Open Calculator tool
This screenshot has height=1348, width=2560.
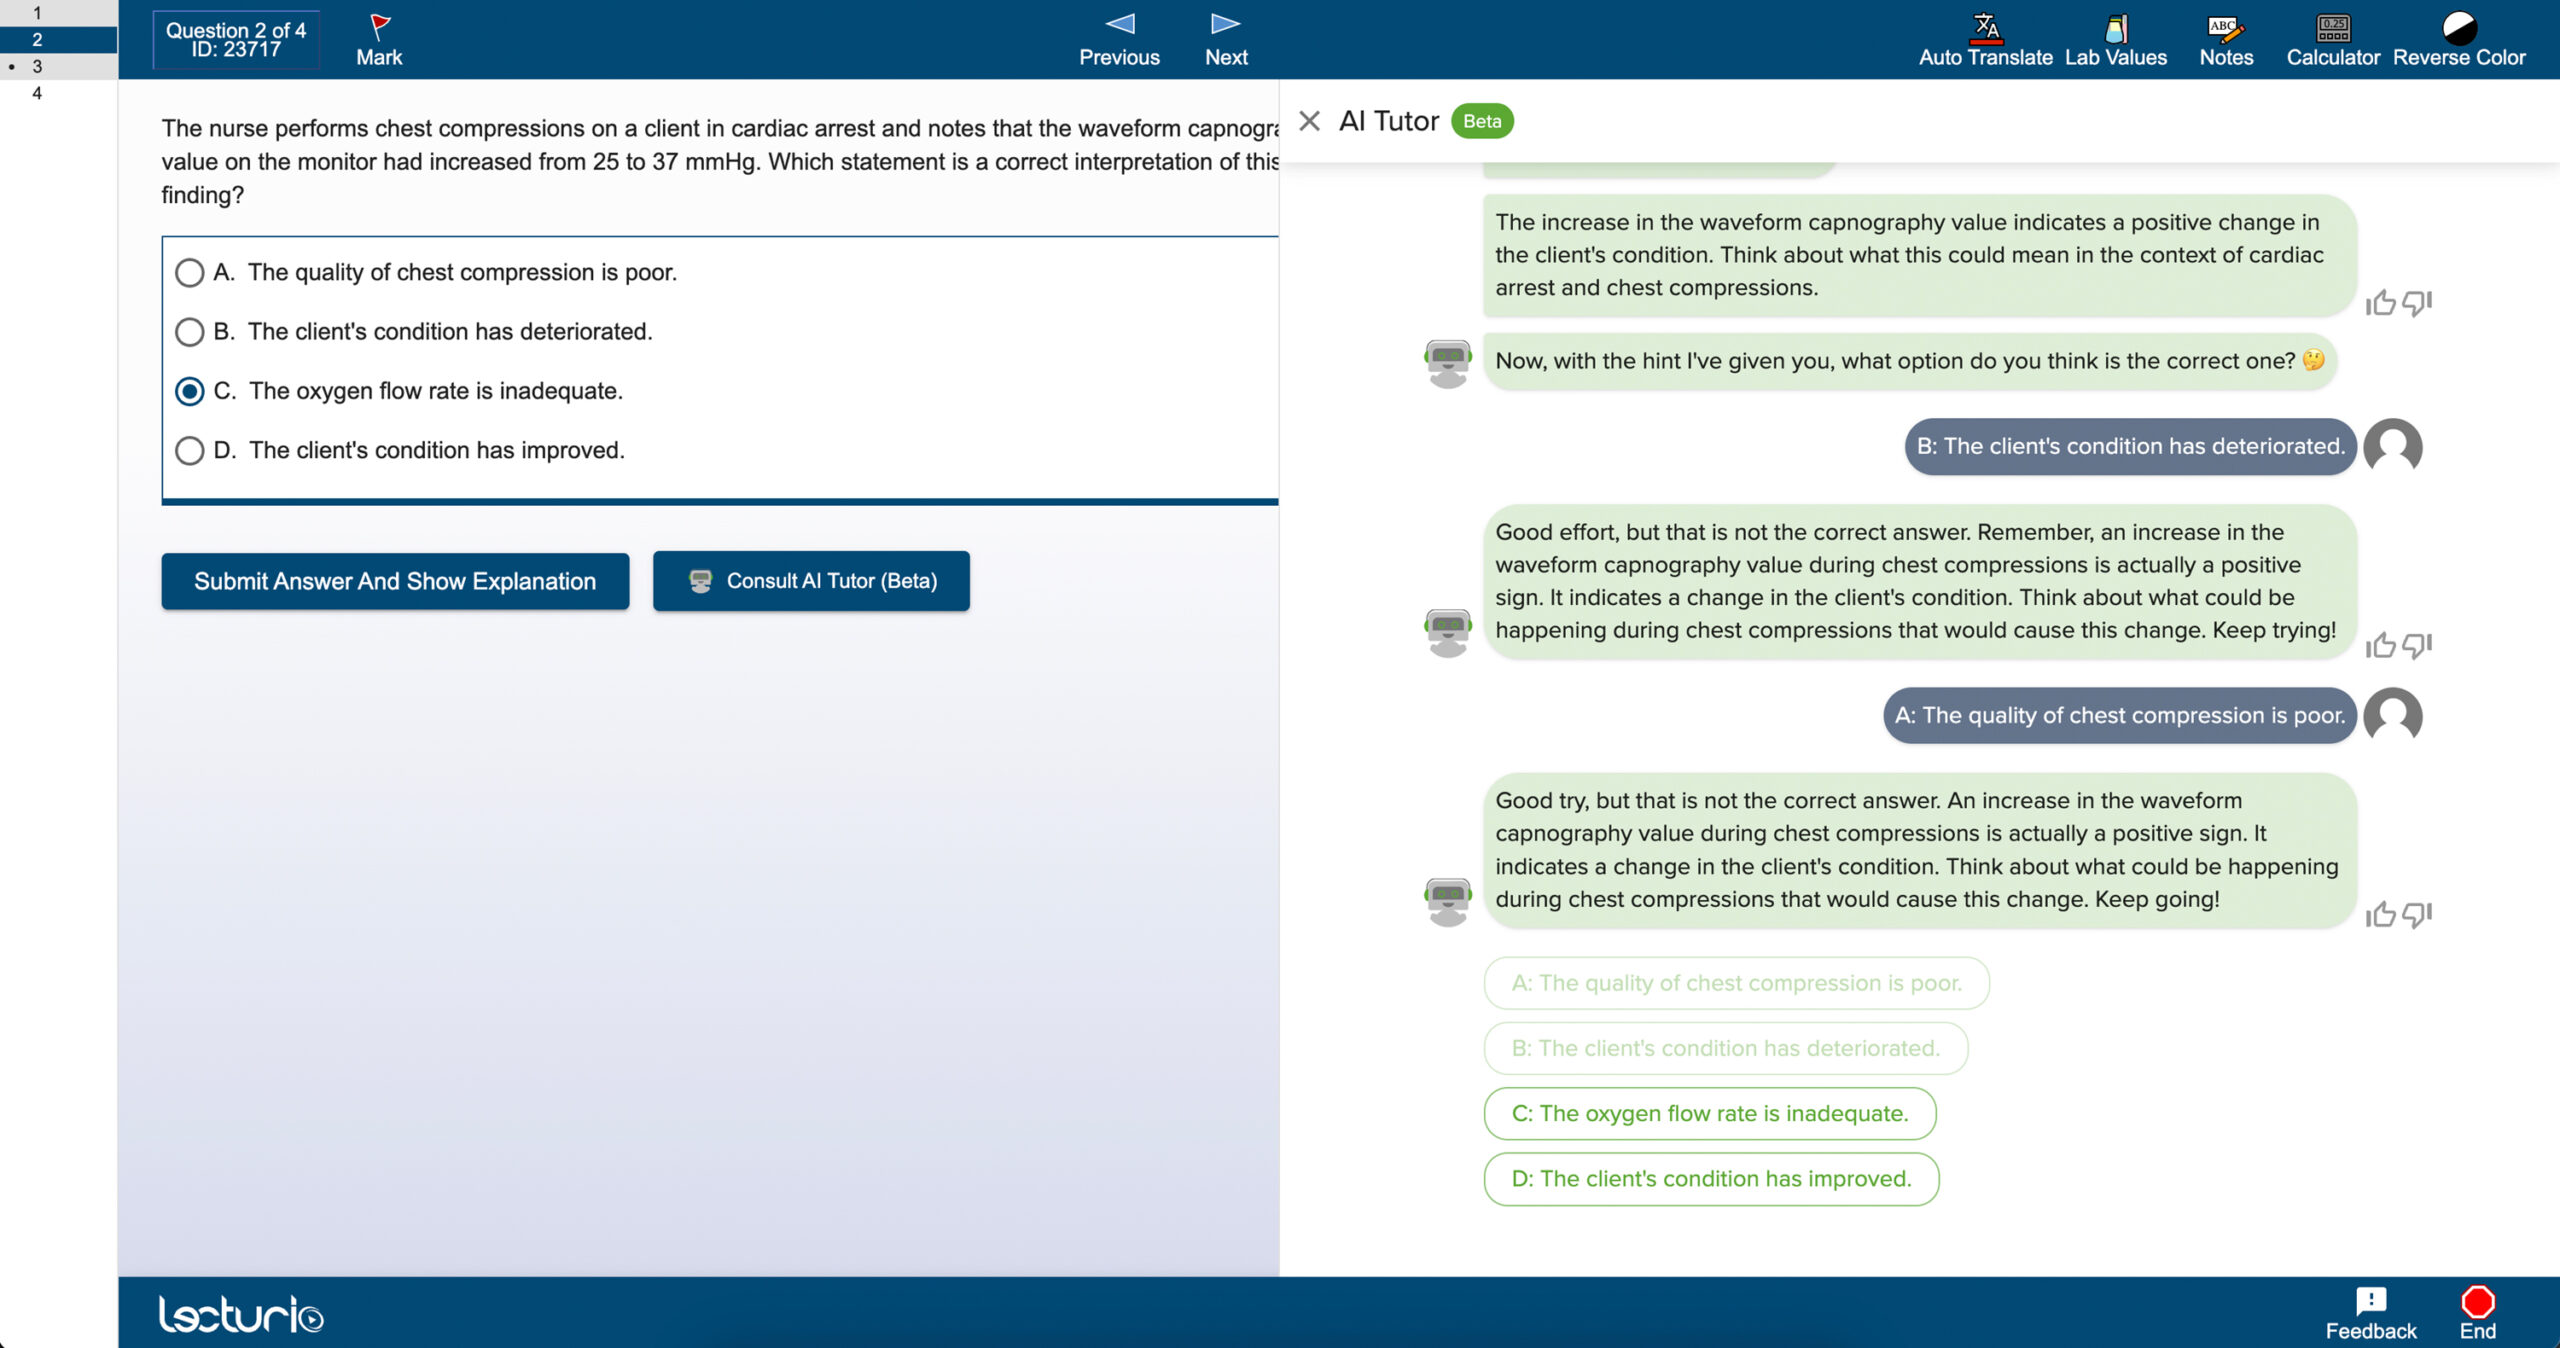tap(2331, 37)
